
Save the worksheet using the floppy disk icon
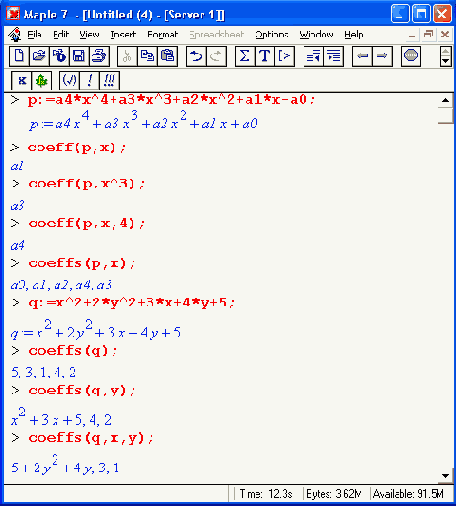pyautogui.click(x=79, y=56)
